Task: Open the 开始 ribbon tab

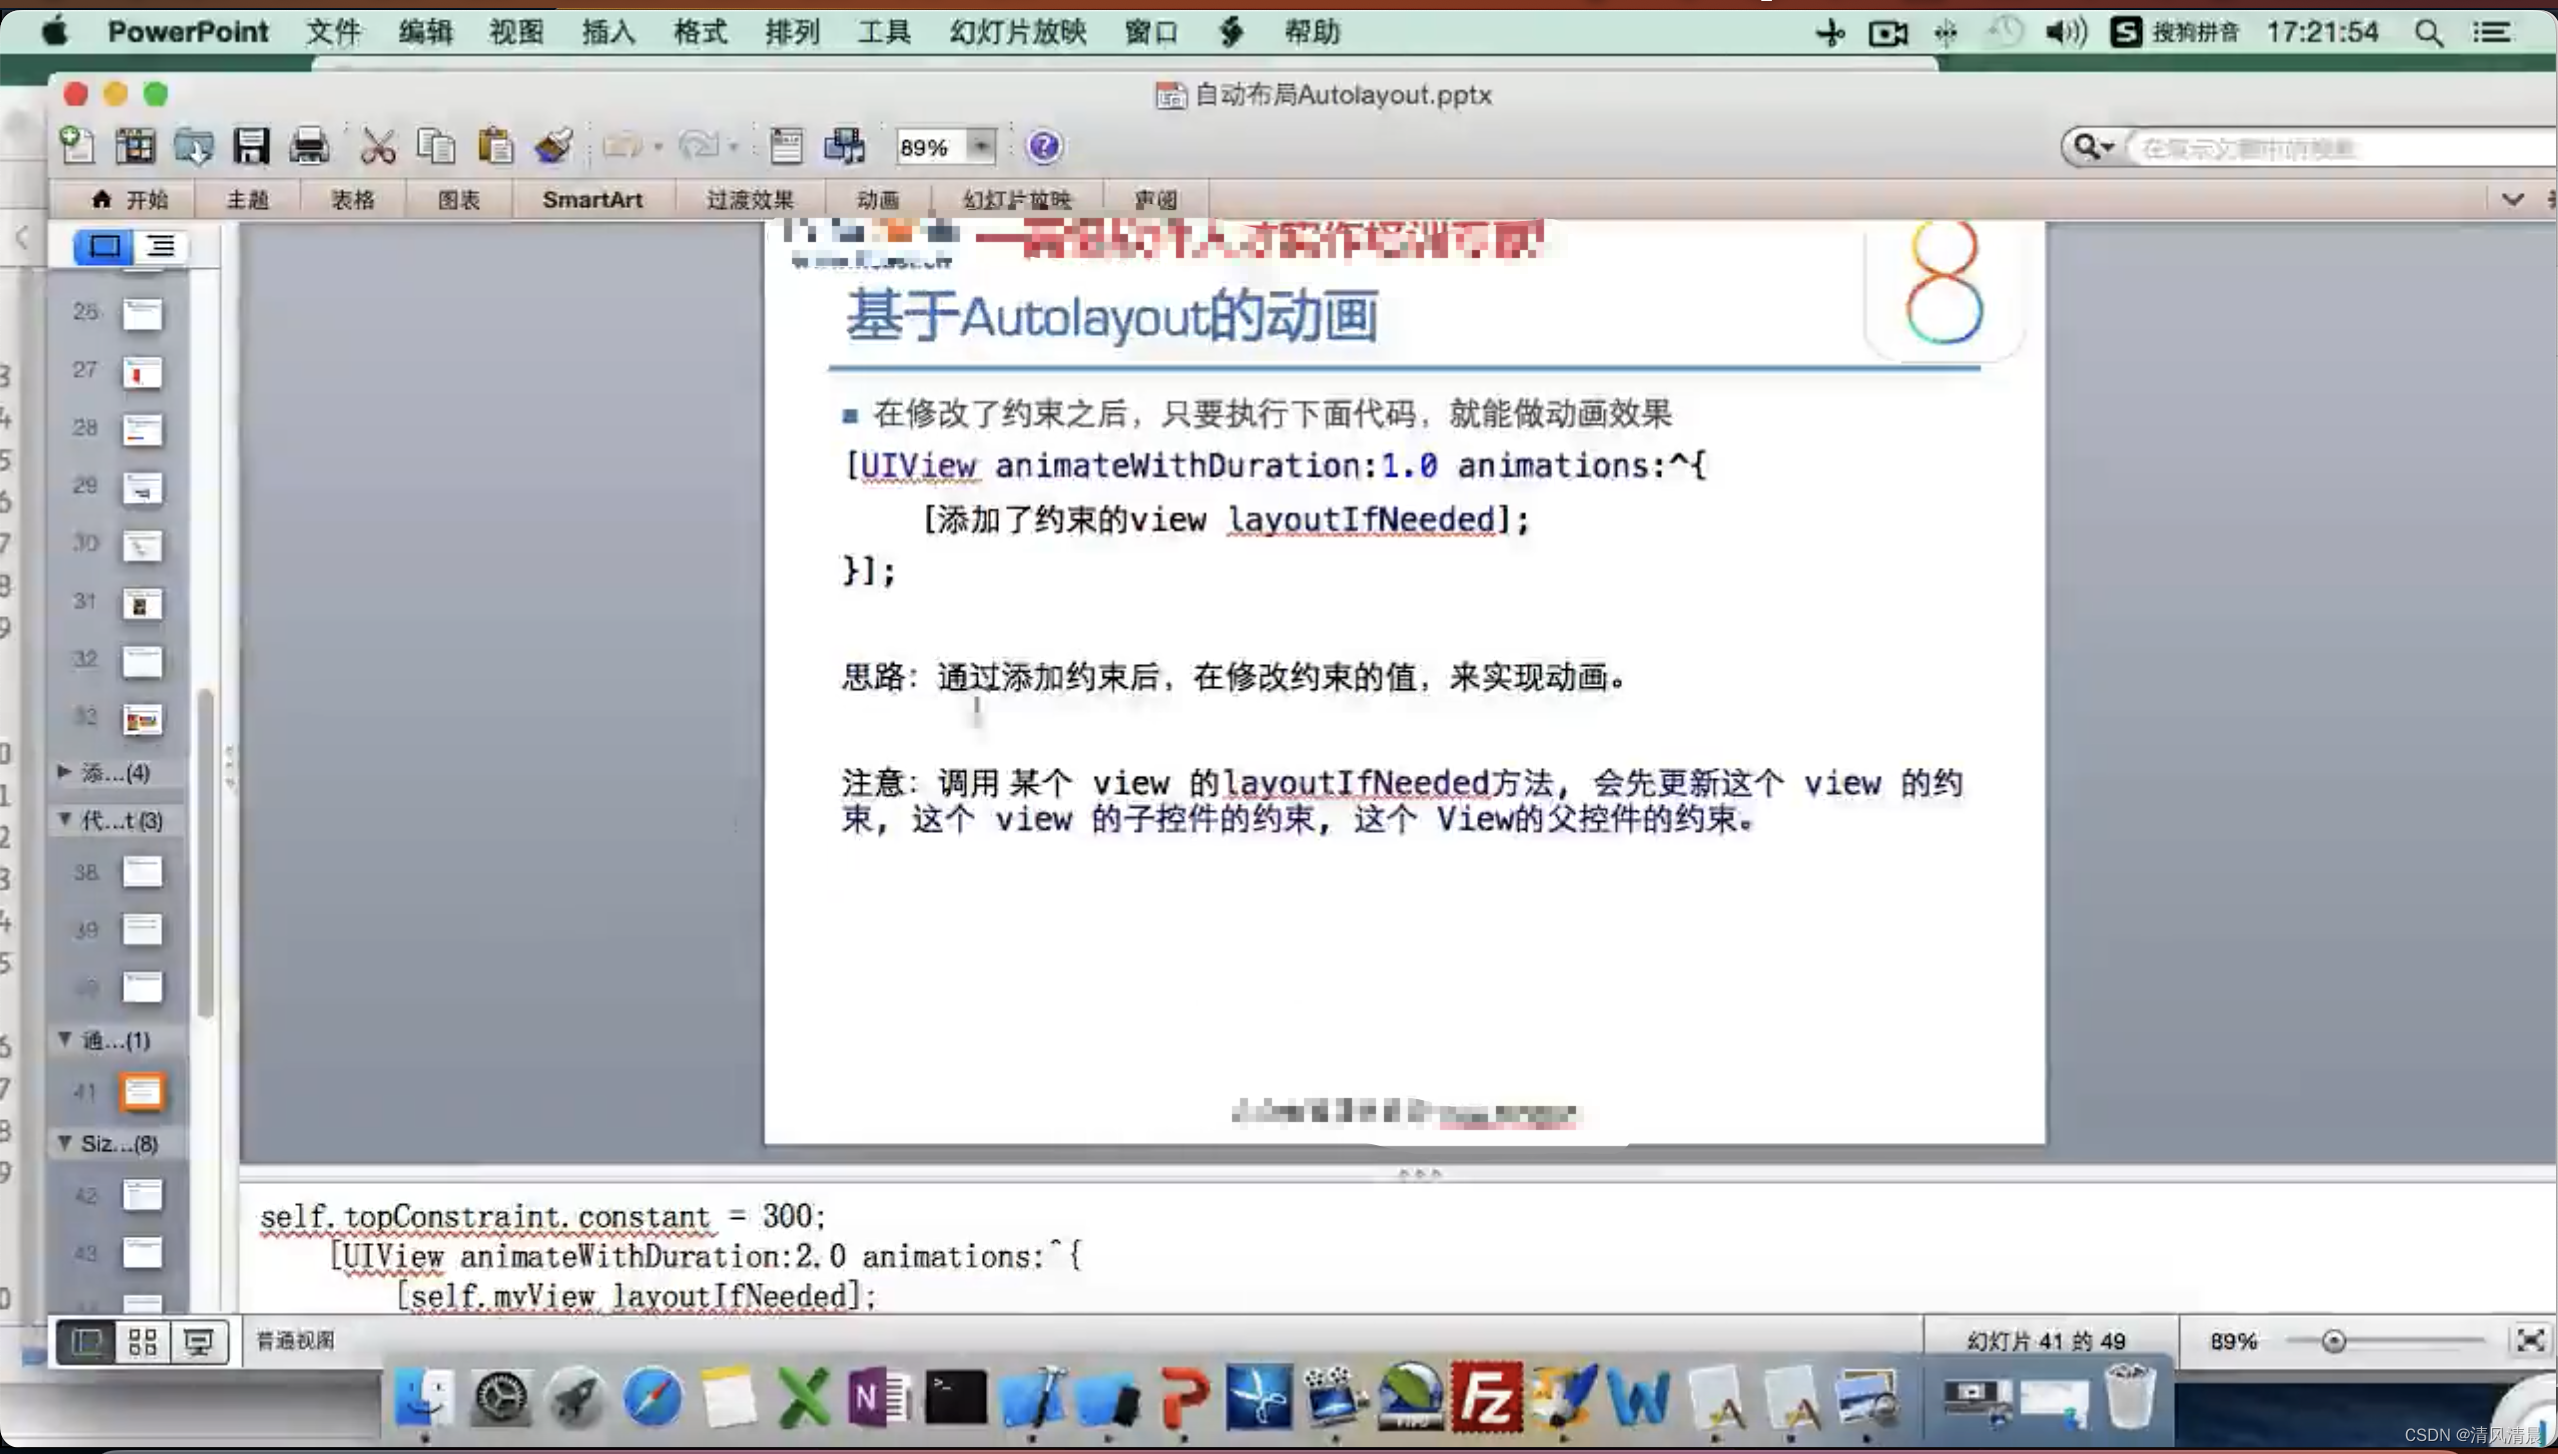Action: point(130,199)
